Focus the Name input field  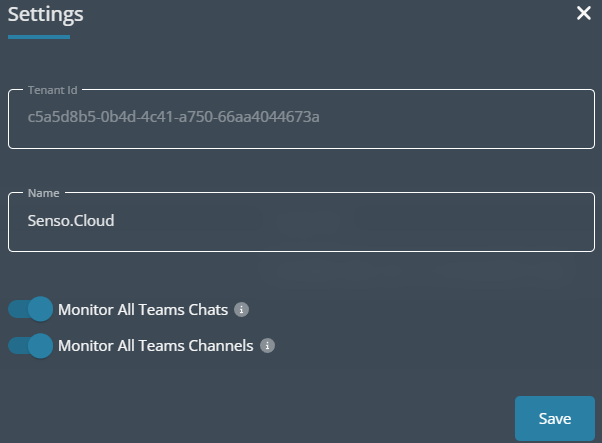click(301, 222)
